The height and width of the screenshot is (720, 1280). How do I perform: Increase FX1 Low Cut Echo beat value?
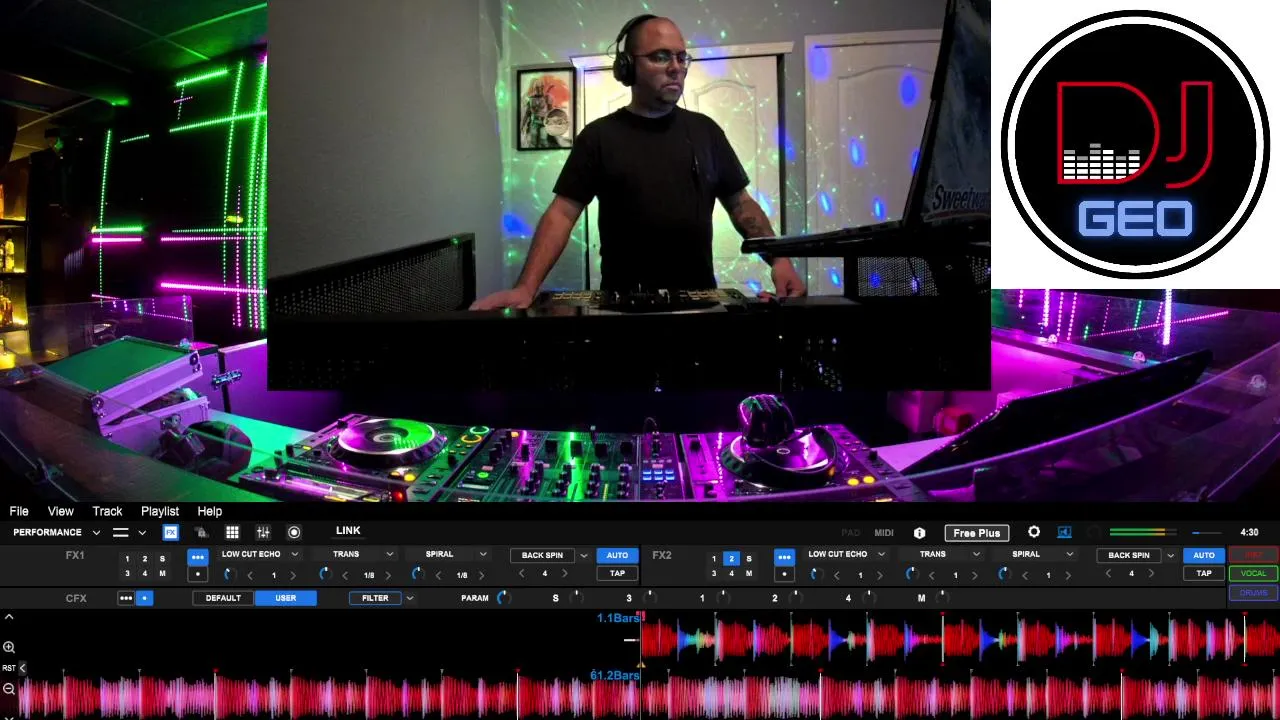pos(293,575)
